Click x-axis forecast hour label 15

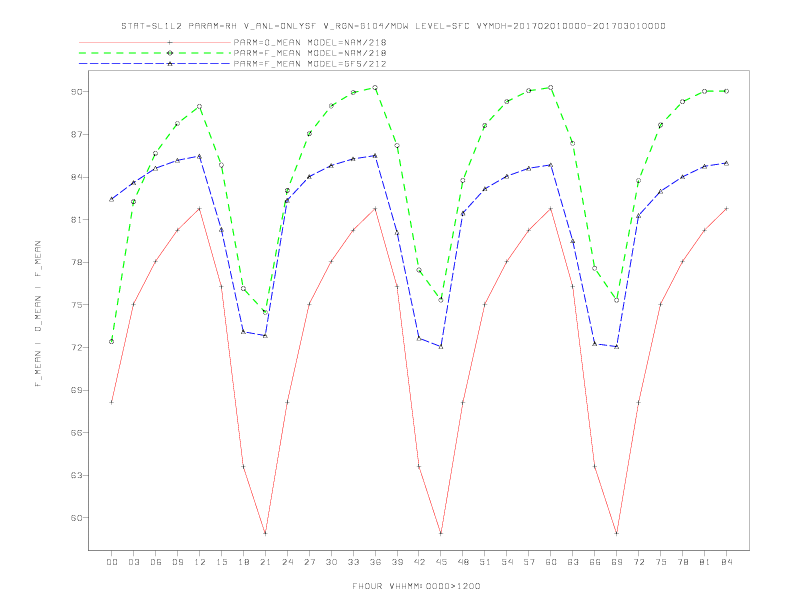221,562
